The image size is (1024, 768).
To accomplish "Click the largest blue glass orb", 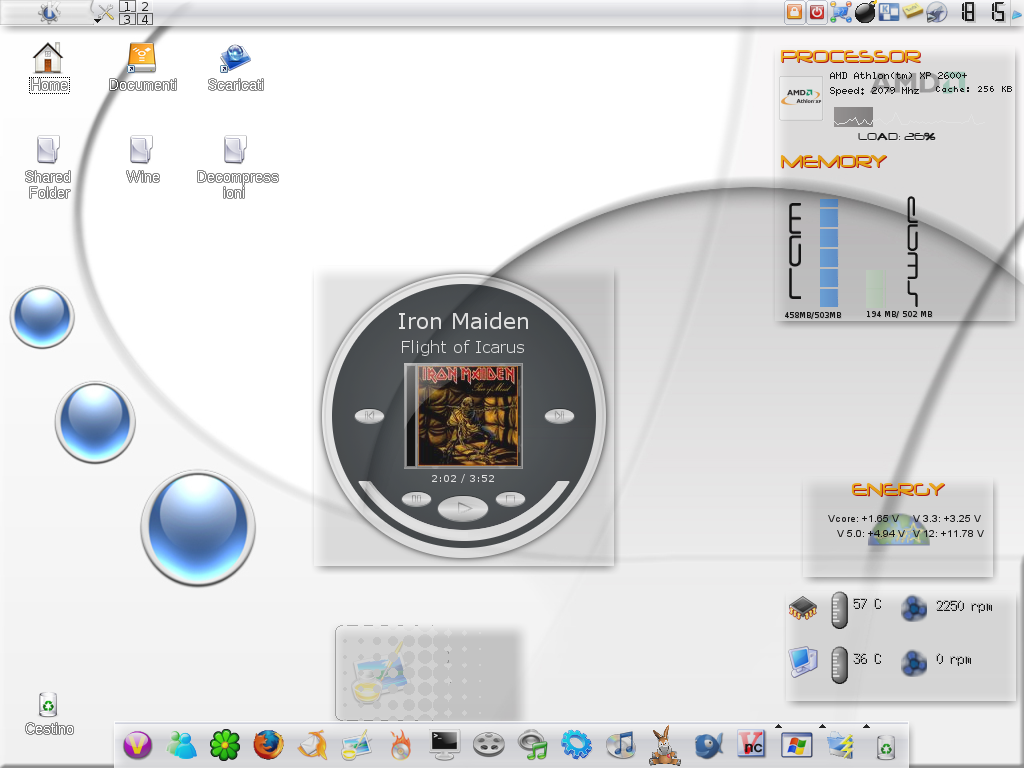I will (198, 528).
